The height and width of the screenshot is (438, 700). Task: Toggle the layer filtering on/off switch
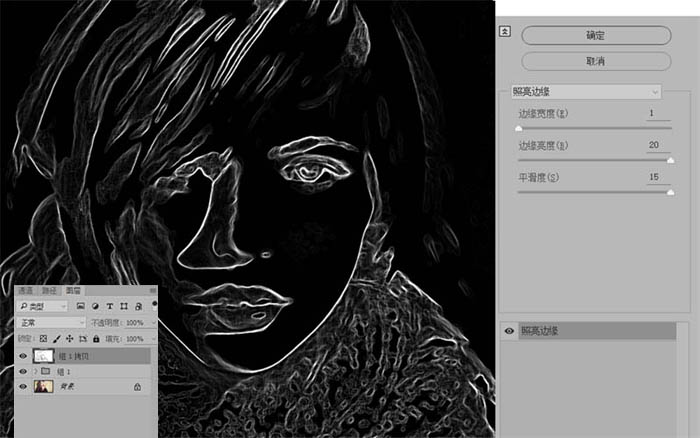pyautogui.click(x=154, y=306)
